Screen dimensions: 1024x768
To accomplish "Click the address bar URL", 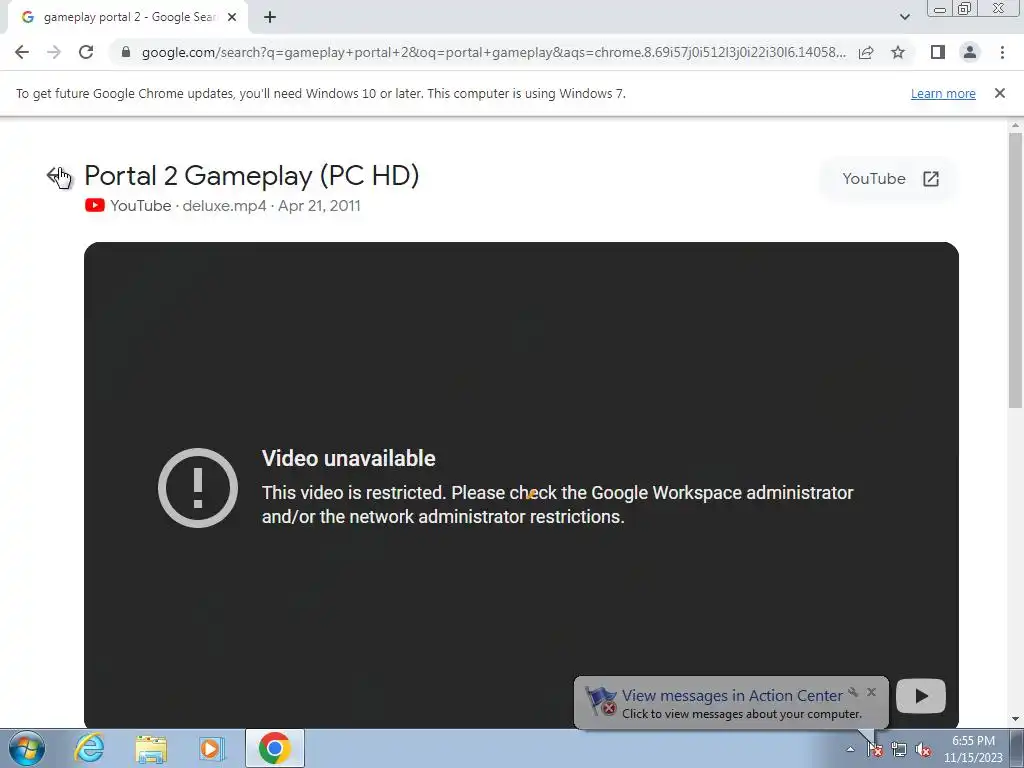I will point(494,52).
